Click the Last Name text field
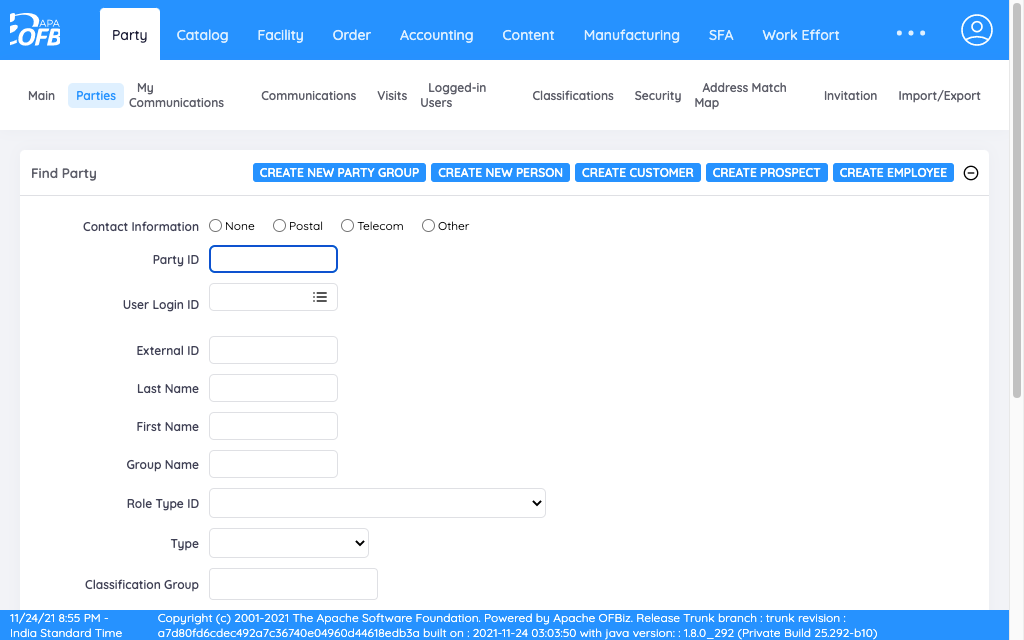This screenshot has height=640, width=1024. [x=273, y=388]
